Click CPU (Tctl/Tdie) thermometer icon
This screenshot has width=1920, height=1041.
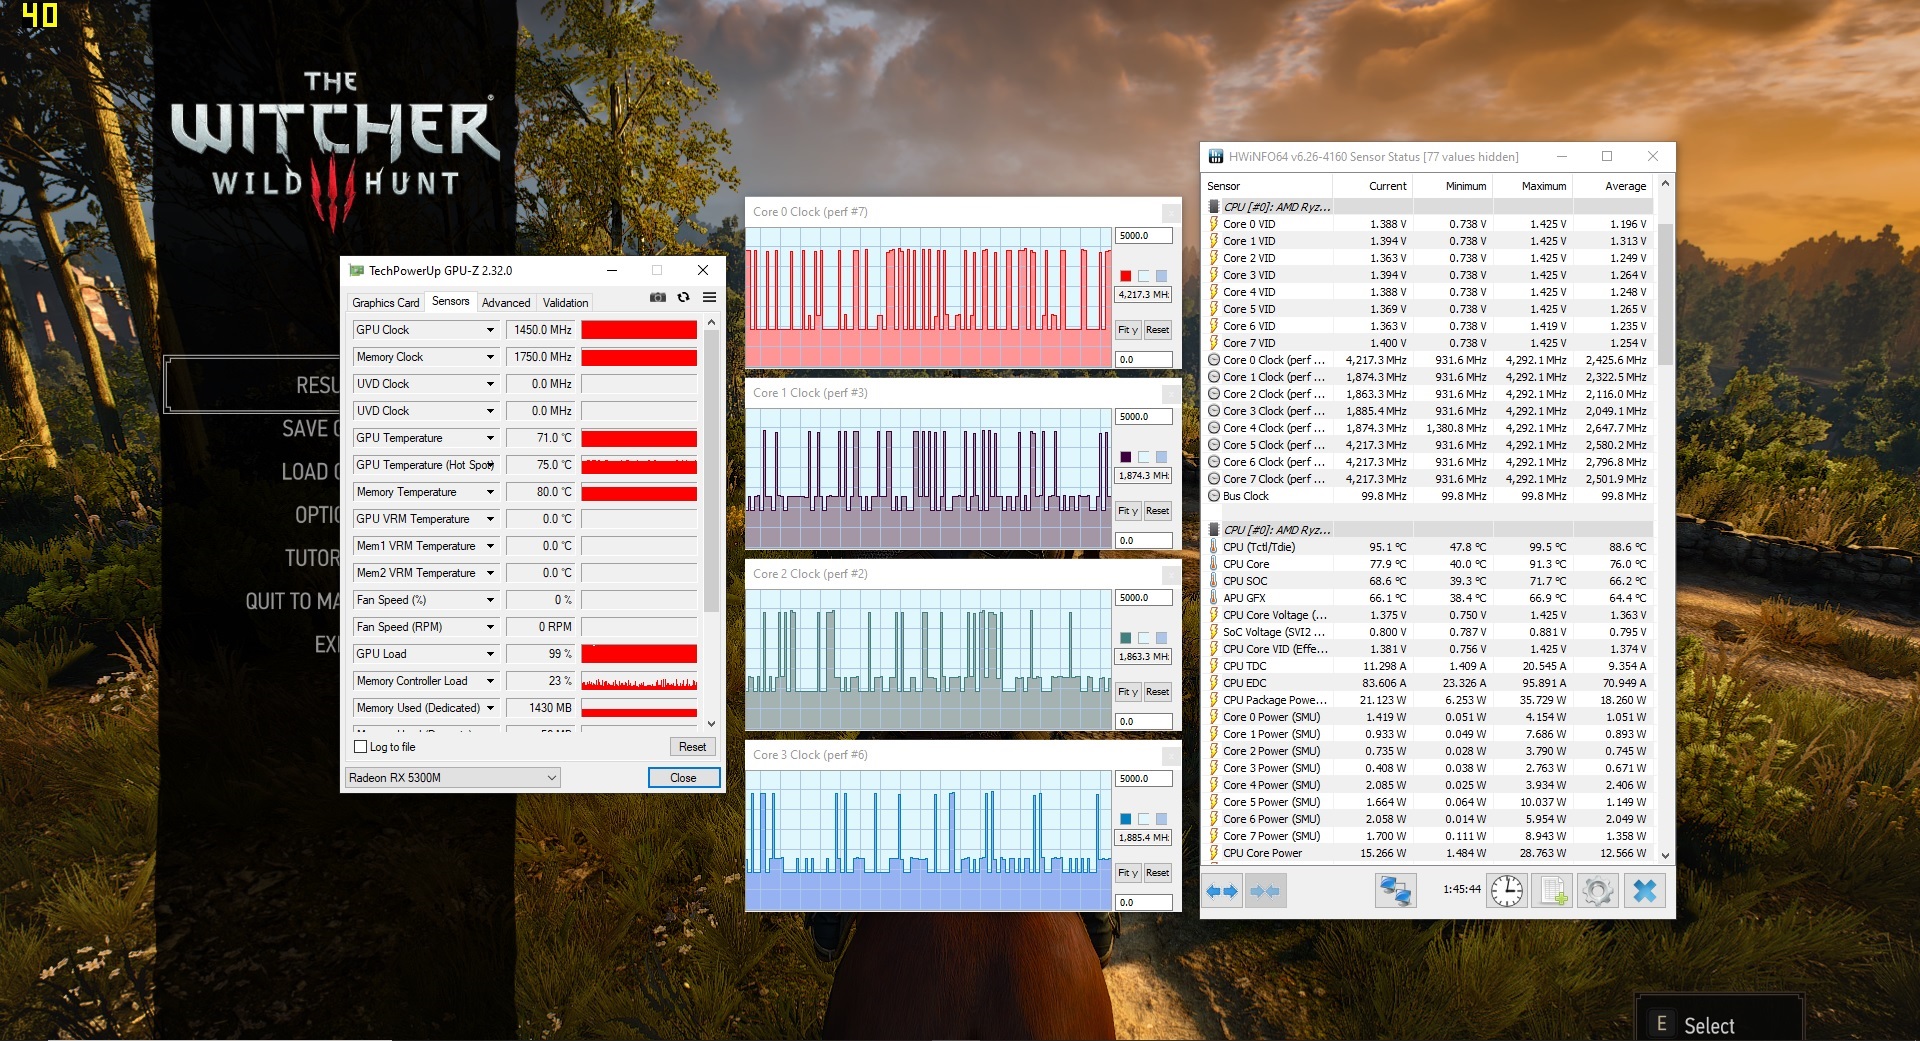pos(1214,547)
